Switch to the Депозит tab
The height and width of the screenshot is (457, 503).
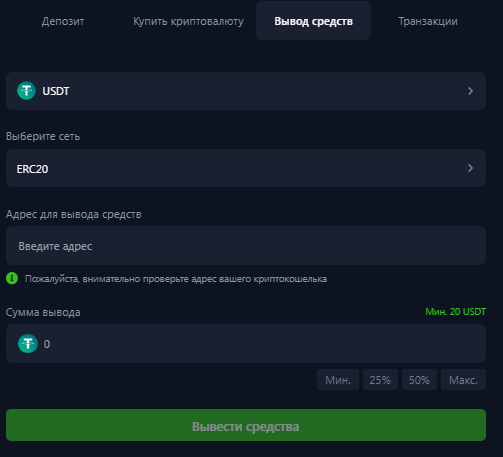63,21
